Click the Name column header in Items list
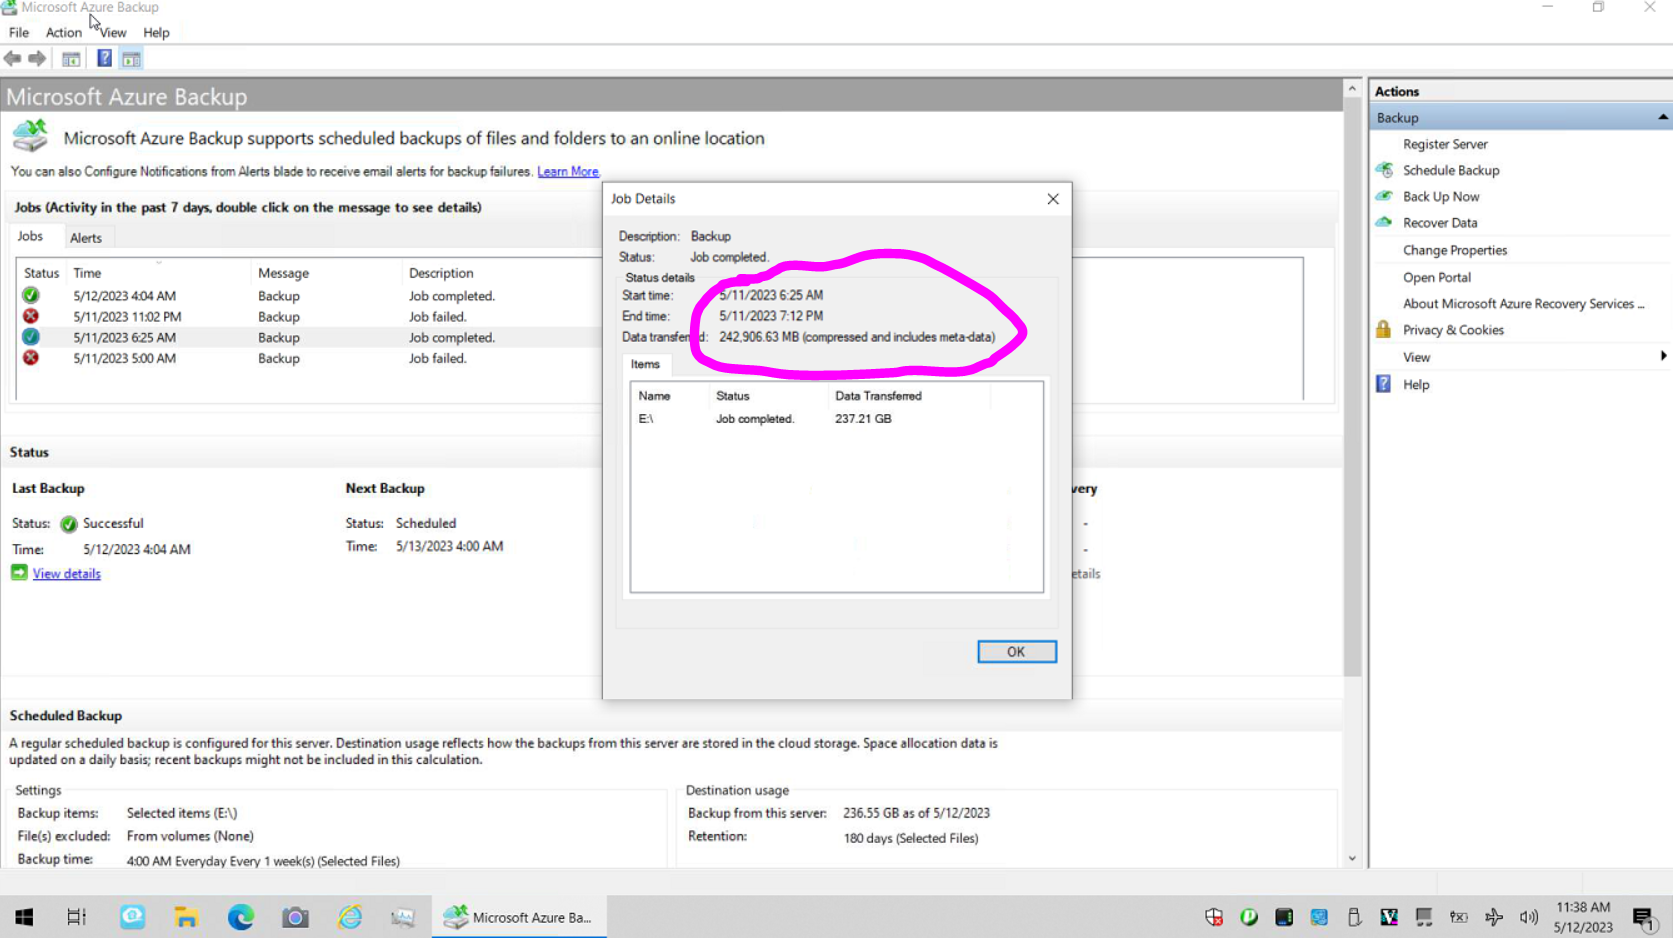Viewport: 1673px width, 938px height. pyautogui.click(x=670, y=396)
